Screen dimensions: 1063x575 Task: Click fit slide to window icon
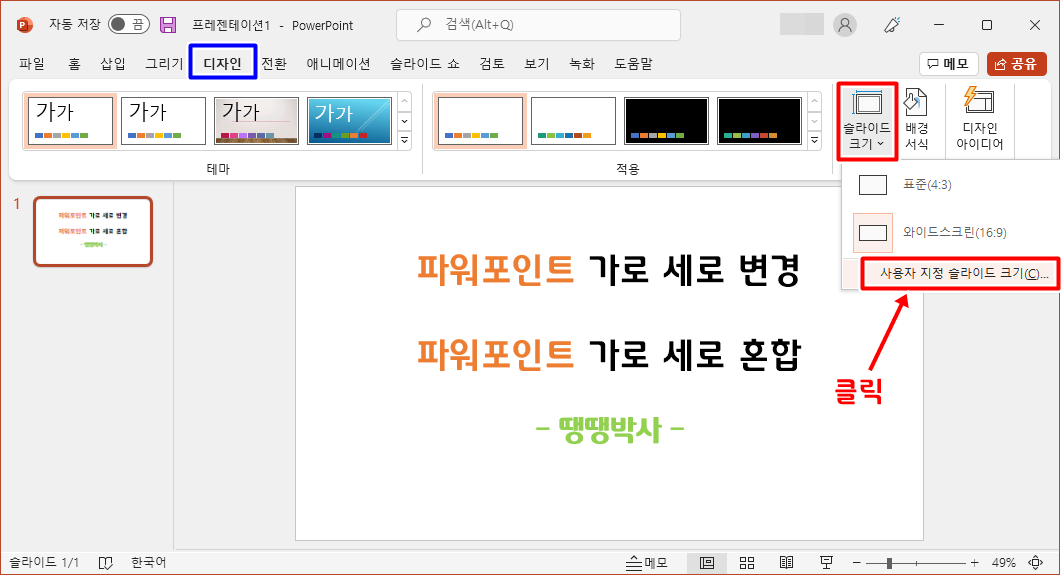tap(1036, 563)
